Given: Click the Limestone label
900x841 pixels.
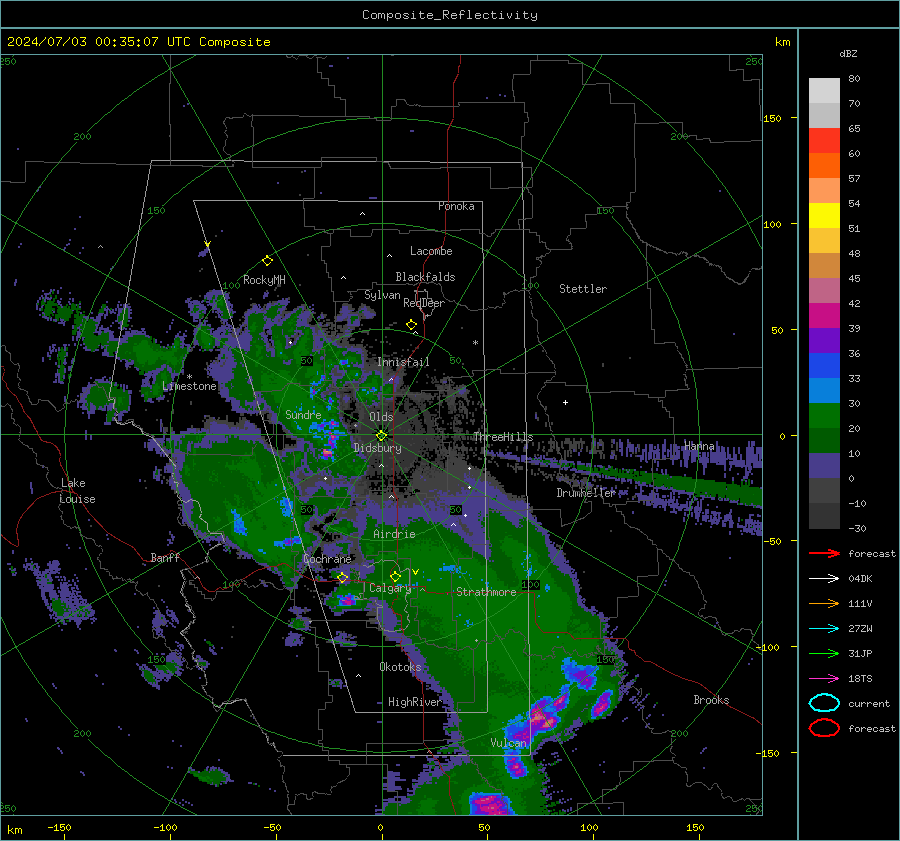Looking at the screenshot, I should (x=189, y=386).
